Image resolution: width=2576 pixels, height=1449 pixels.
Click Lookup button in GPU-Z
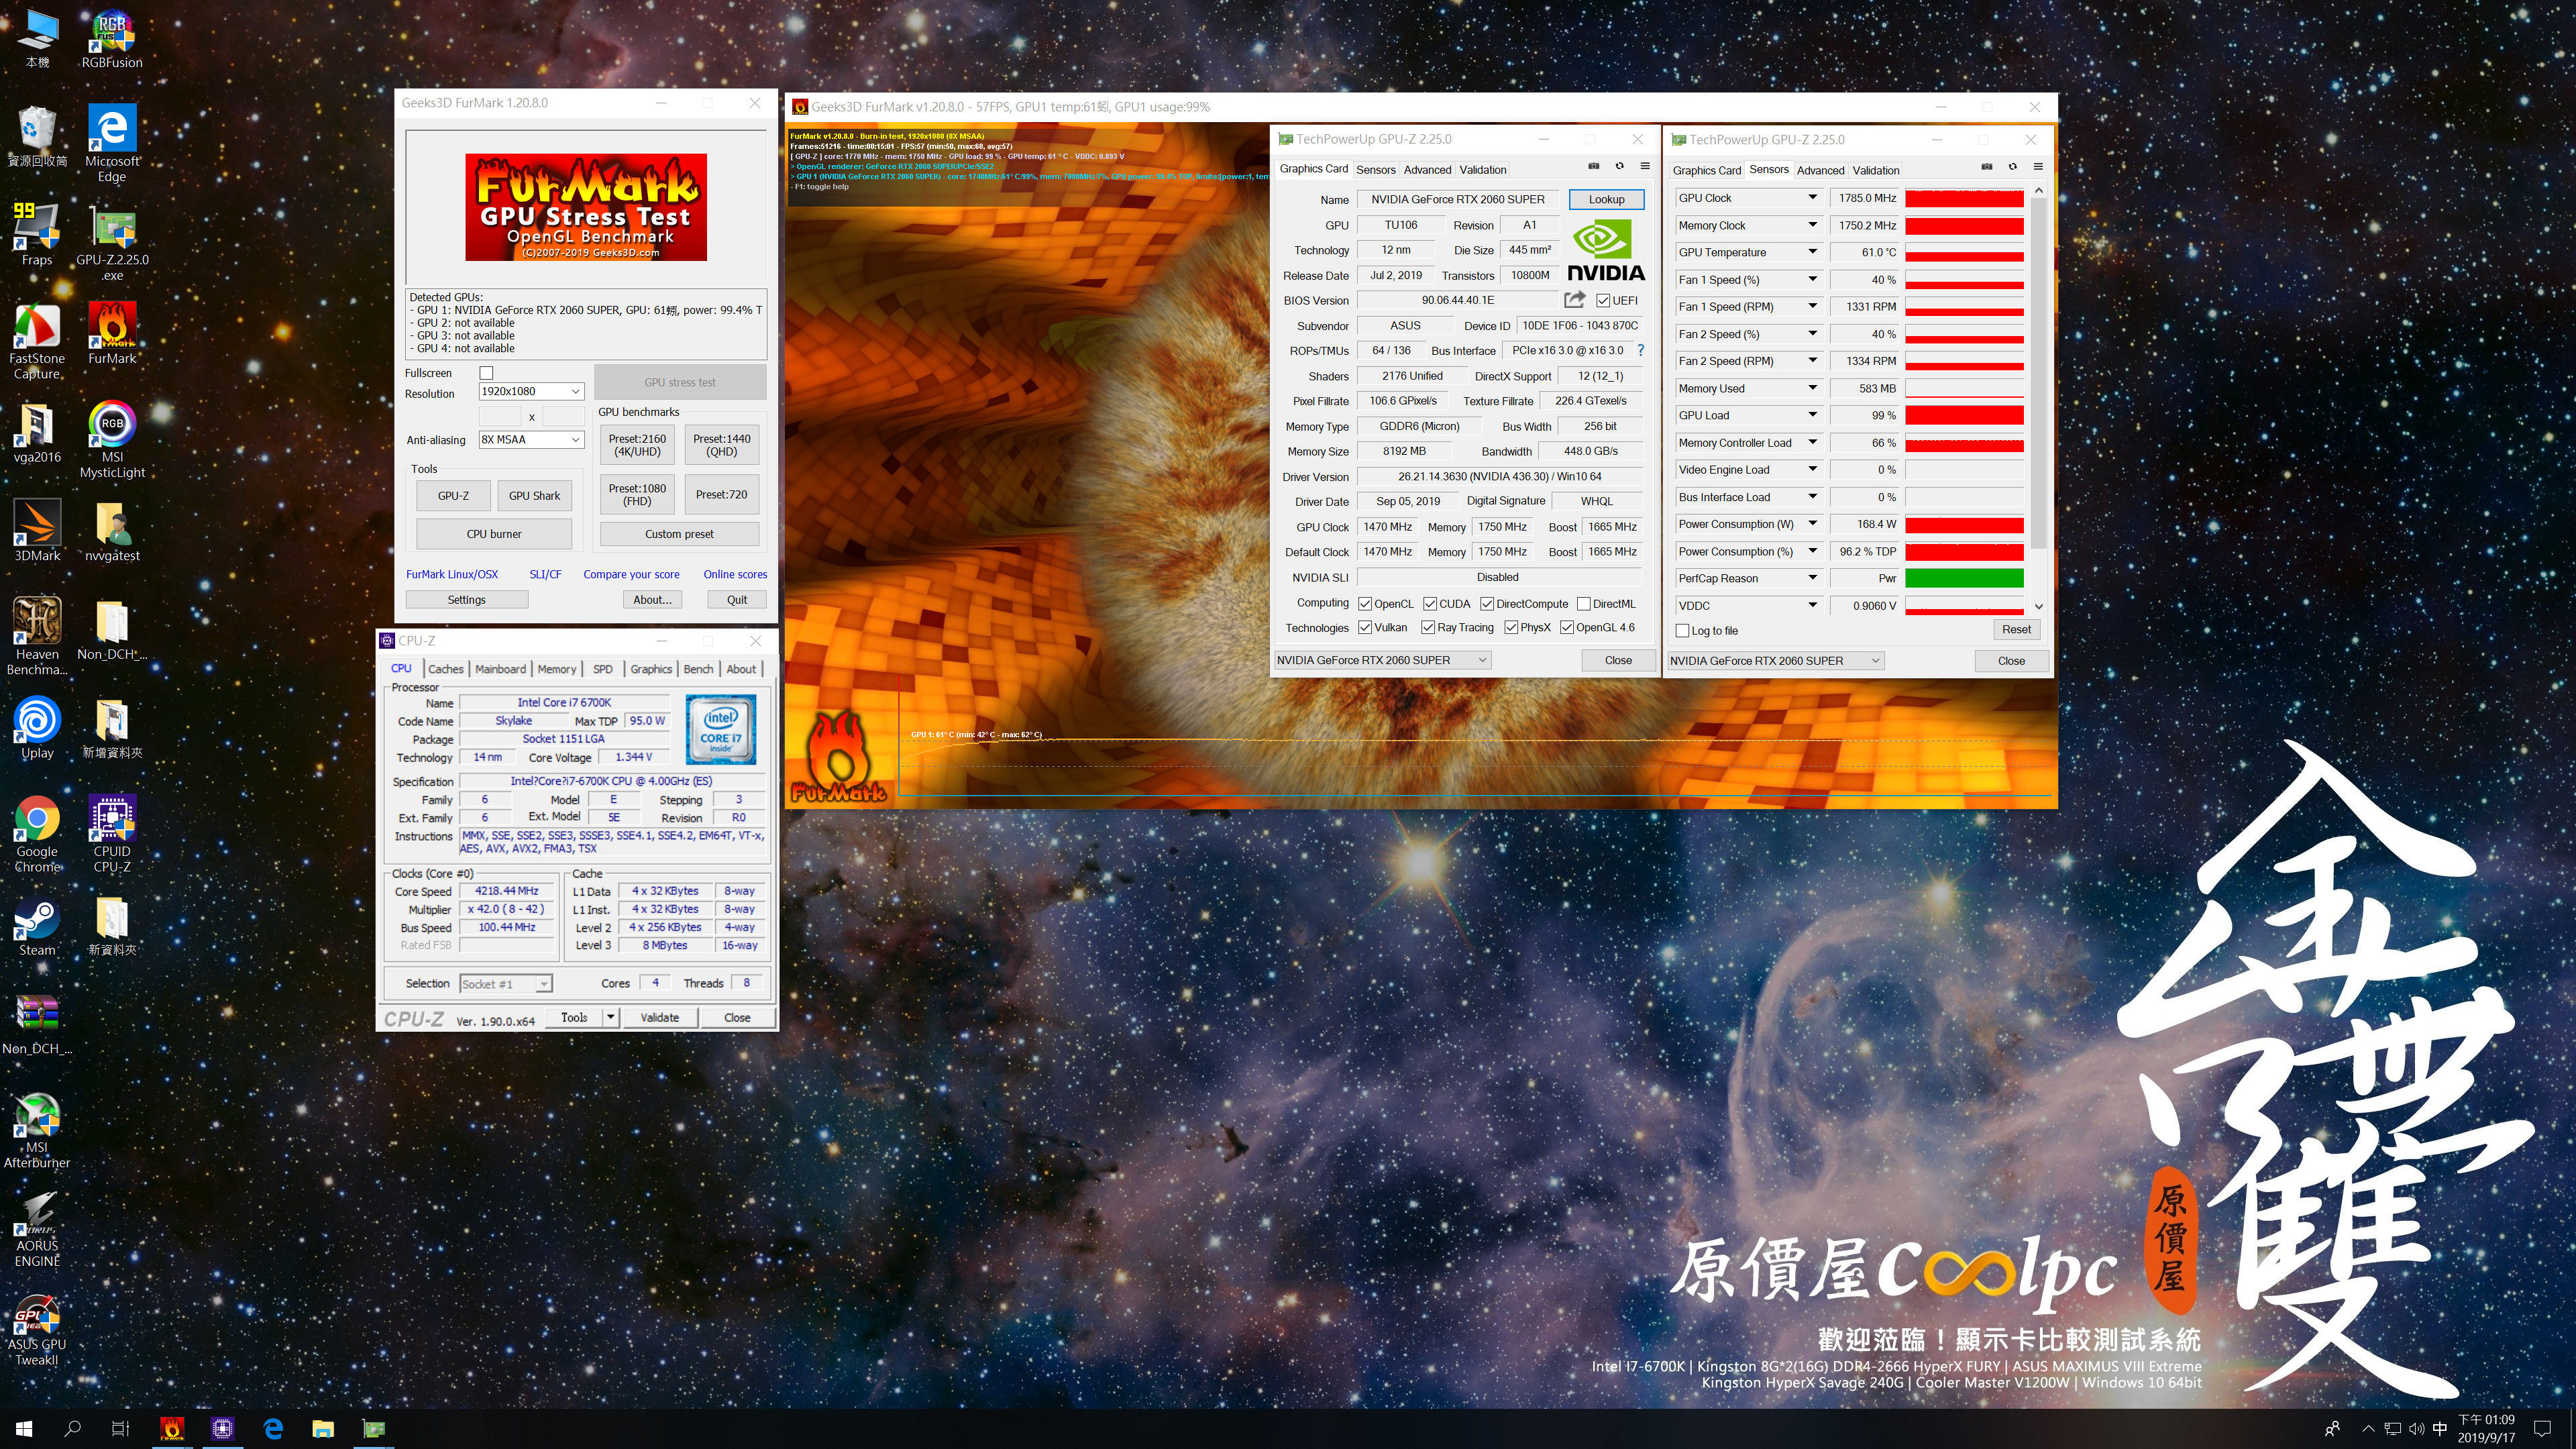[1606, 199]
